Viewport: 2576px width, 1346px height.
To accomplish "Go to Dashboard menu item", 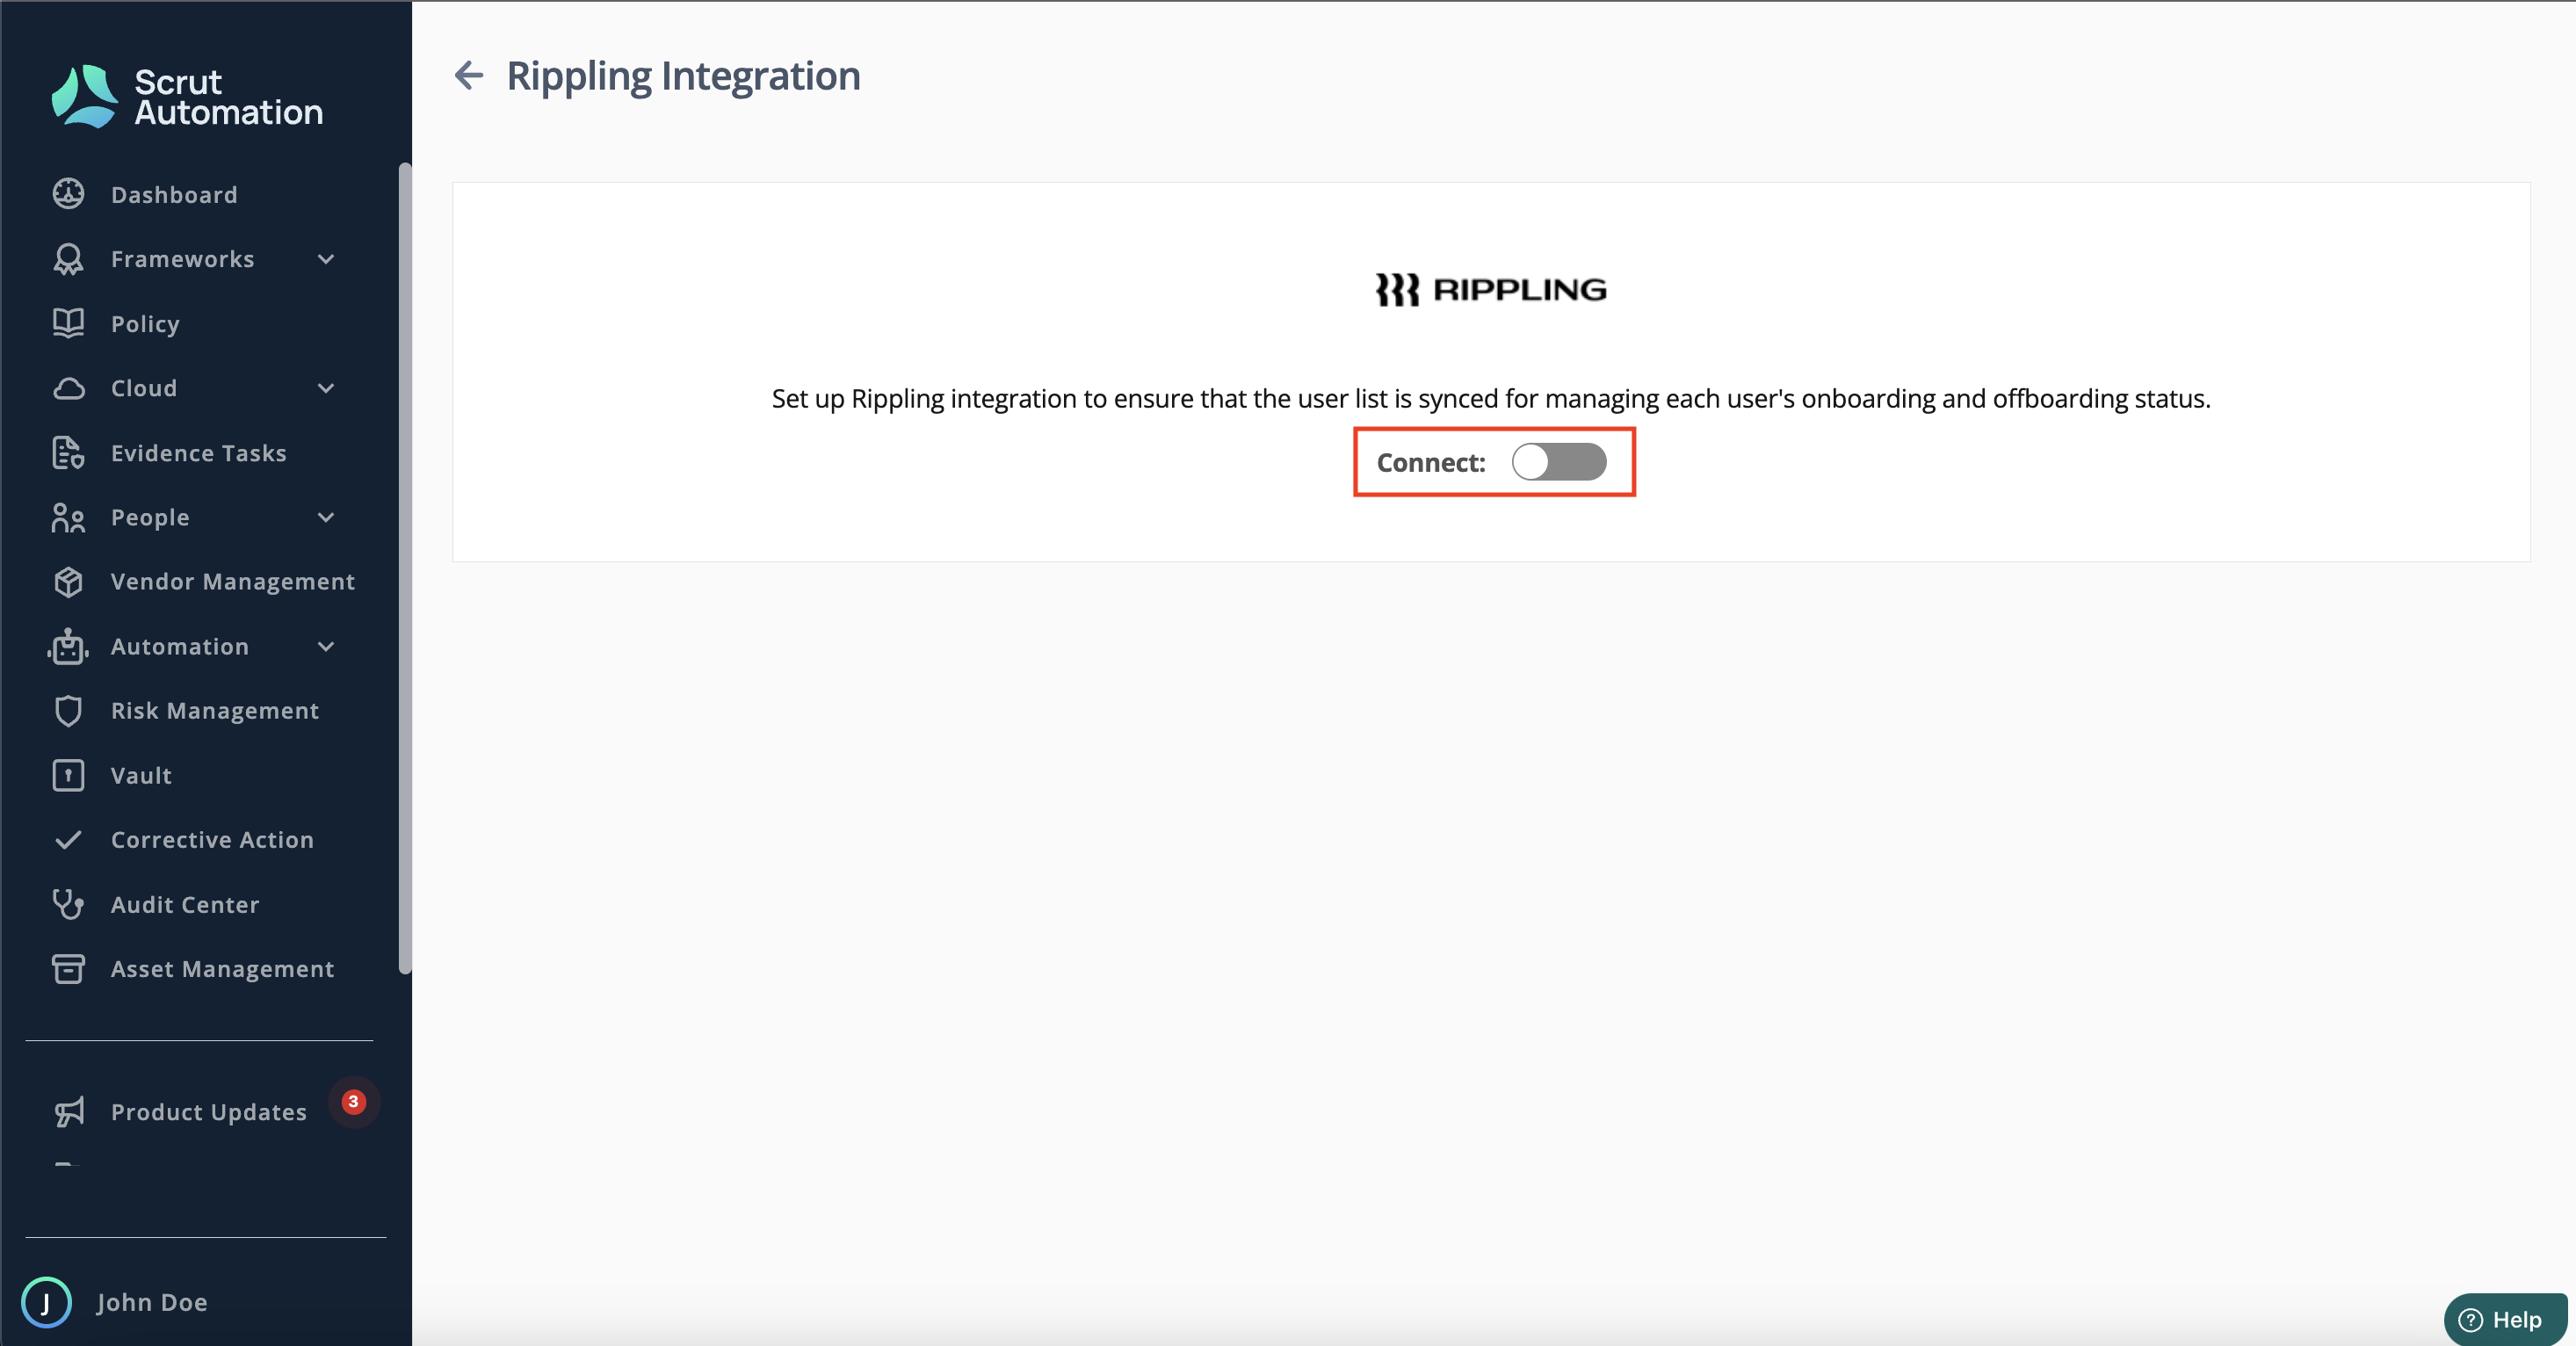I will click(x=174, y=194).
